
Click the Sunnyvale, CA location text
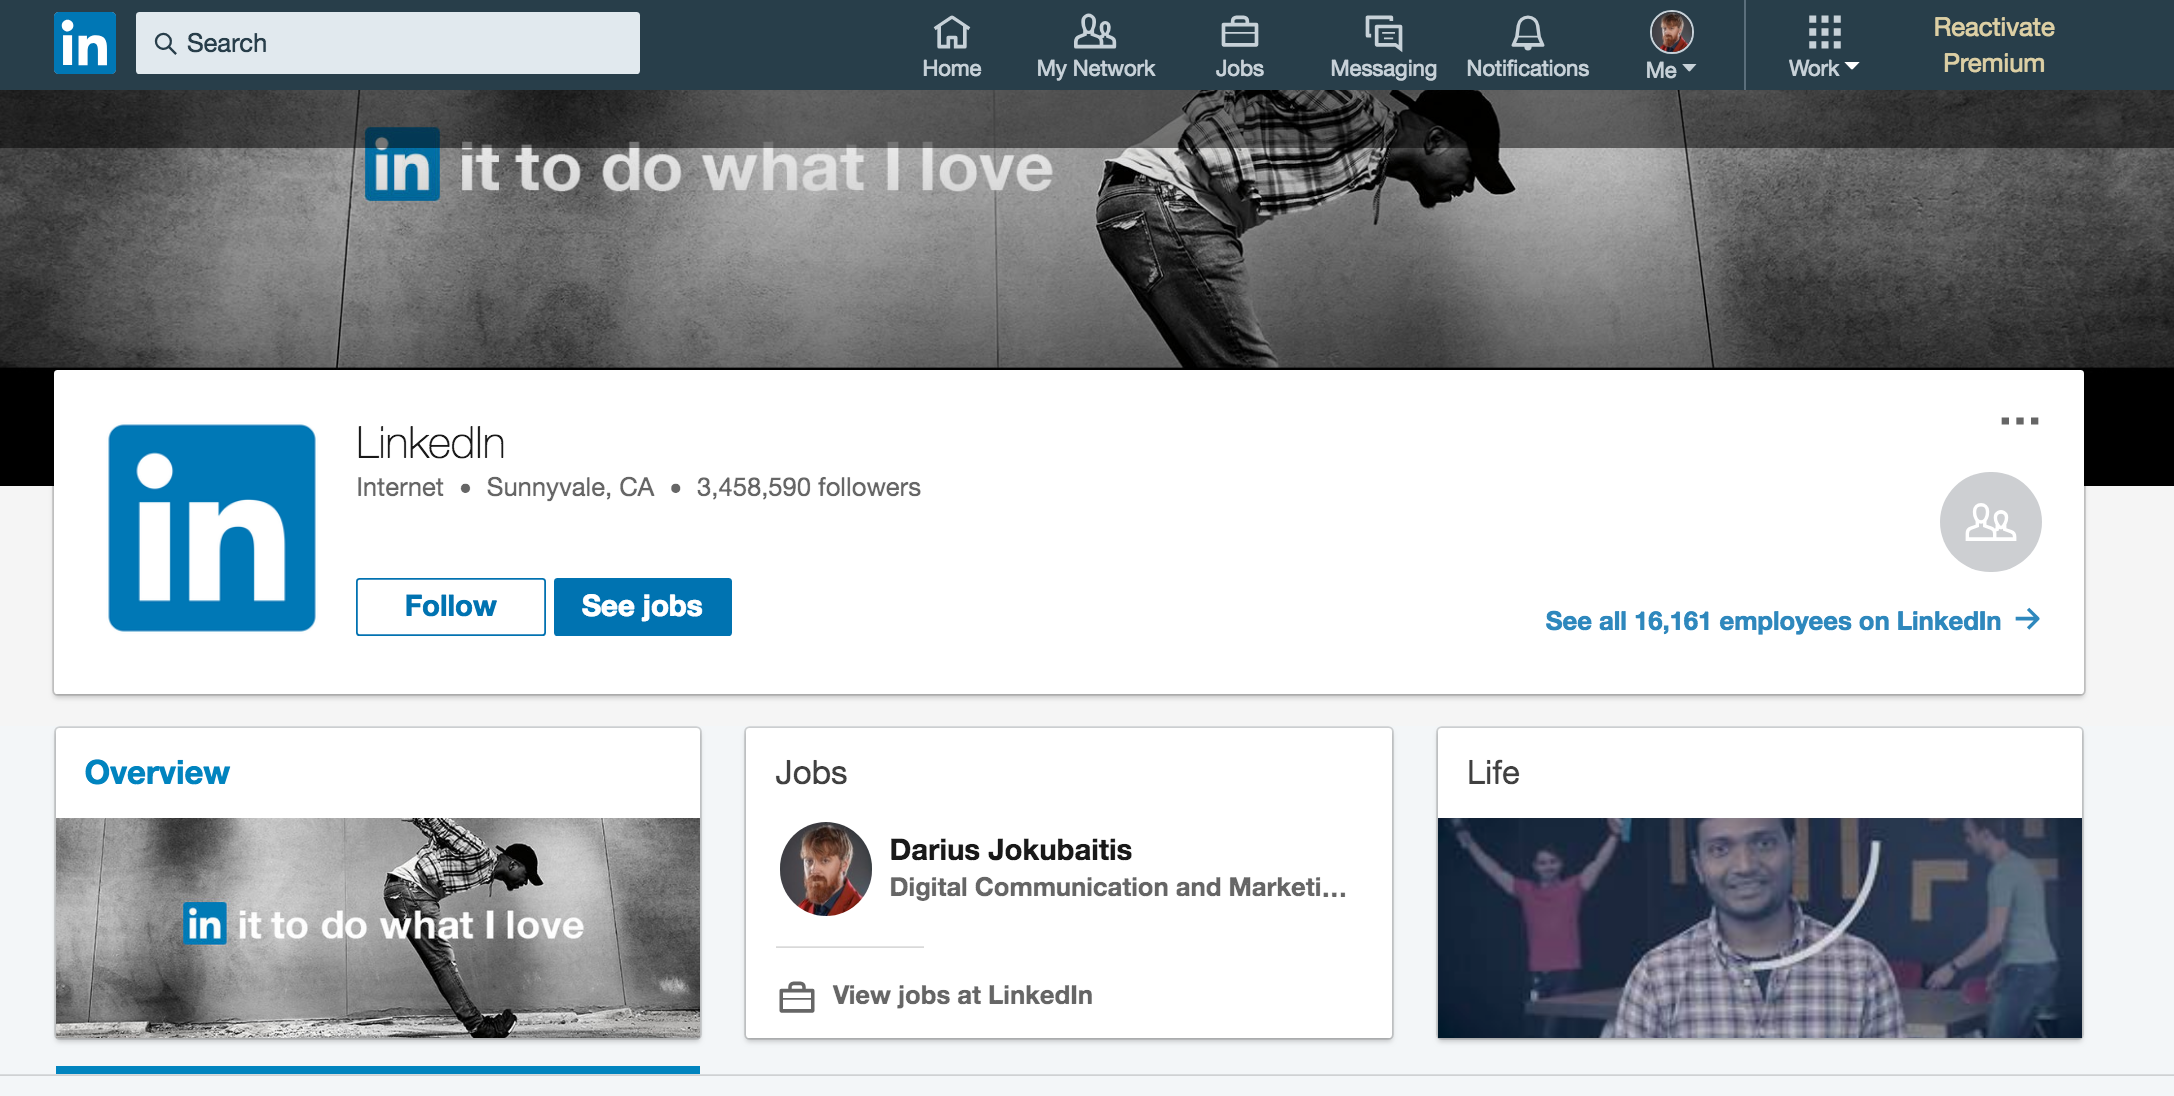click(x=570, y=487)
